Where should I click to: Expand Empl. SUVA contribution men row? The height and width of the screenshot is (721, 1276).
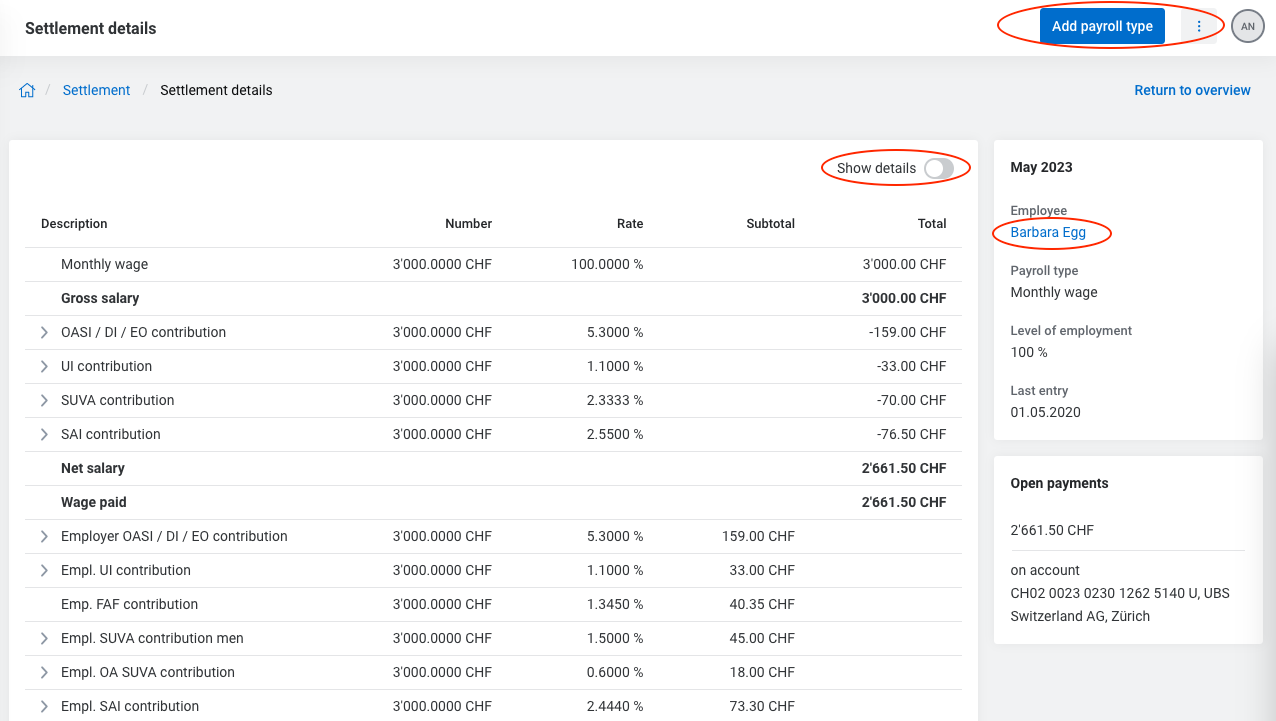(x=44, y=638)
